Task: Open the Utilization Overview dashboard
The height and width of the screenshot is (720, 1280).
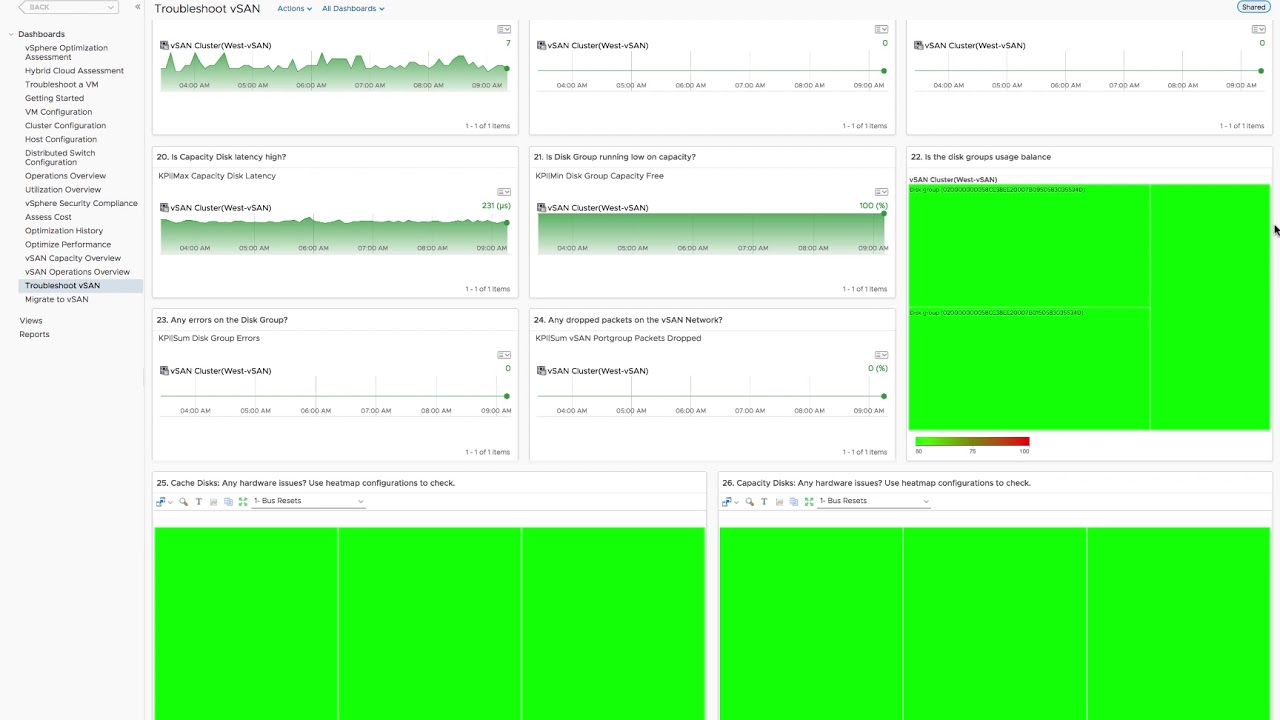Action: (x=63, y=190)
